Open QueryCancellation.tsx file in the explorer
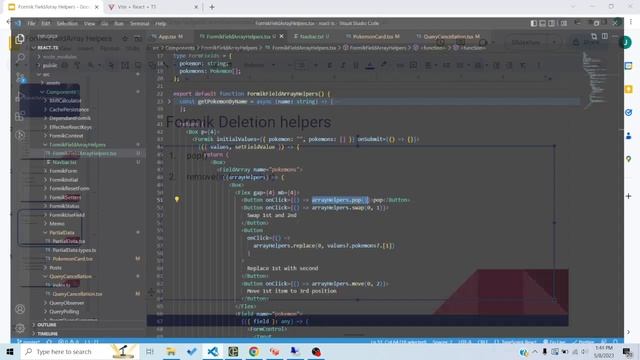This screenshot has height=360, width=640. [77, 294]
